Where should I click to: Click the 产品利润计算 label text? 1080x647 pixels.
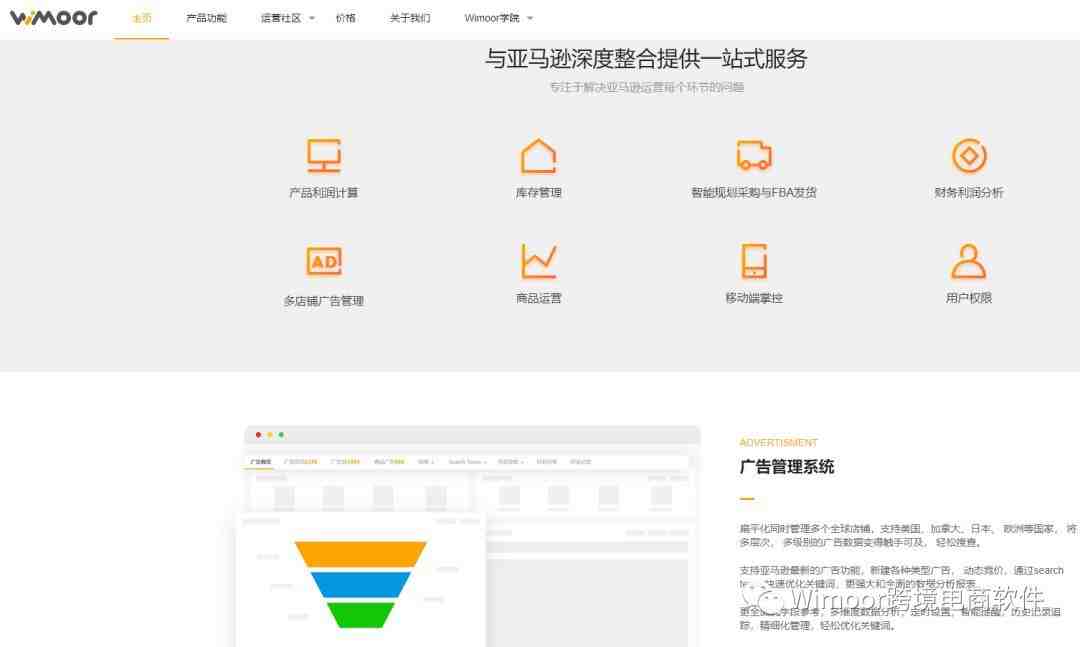pos(324,193)
